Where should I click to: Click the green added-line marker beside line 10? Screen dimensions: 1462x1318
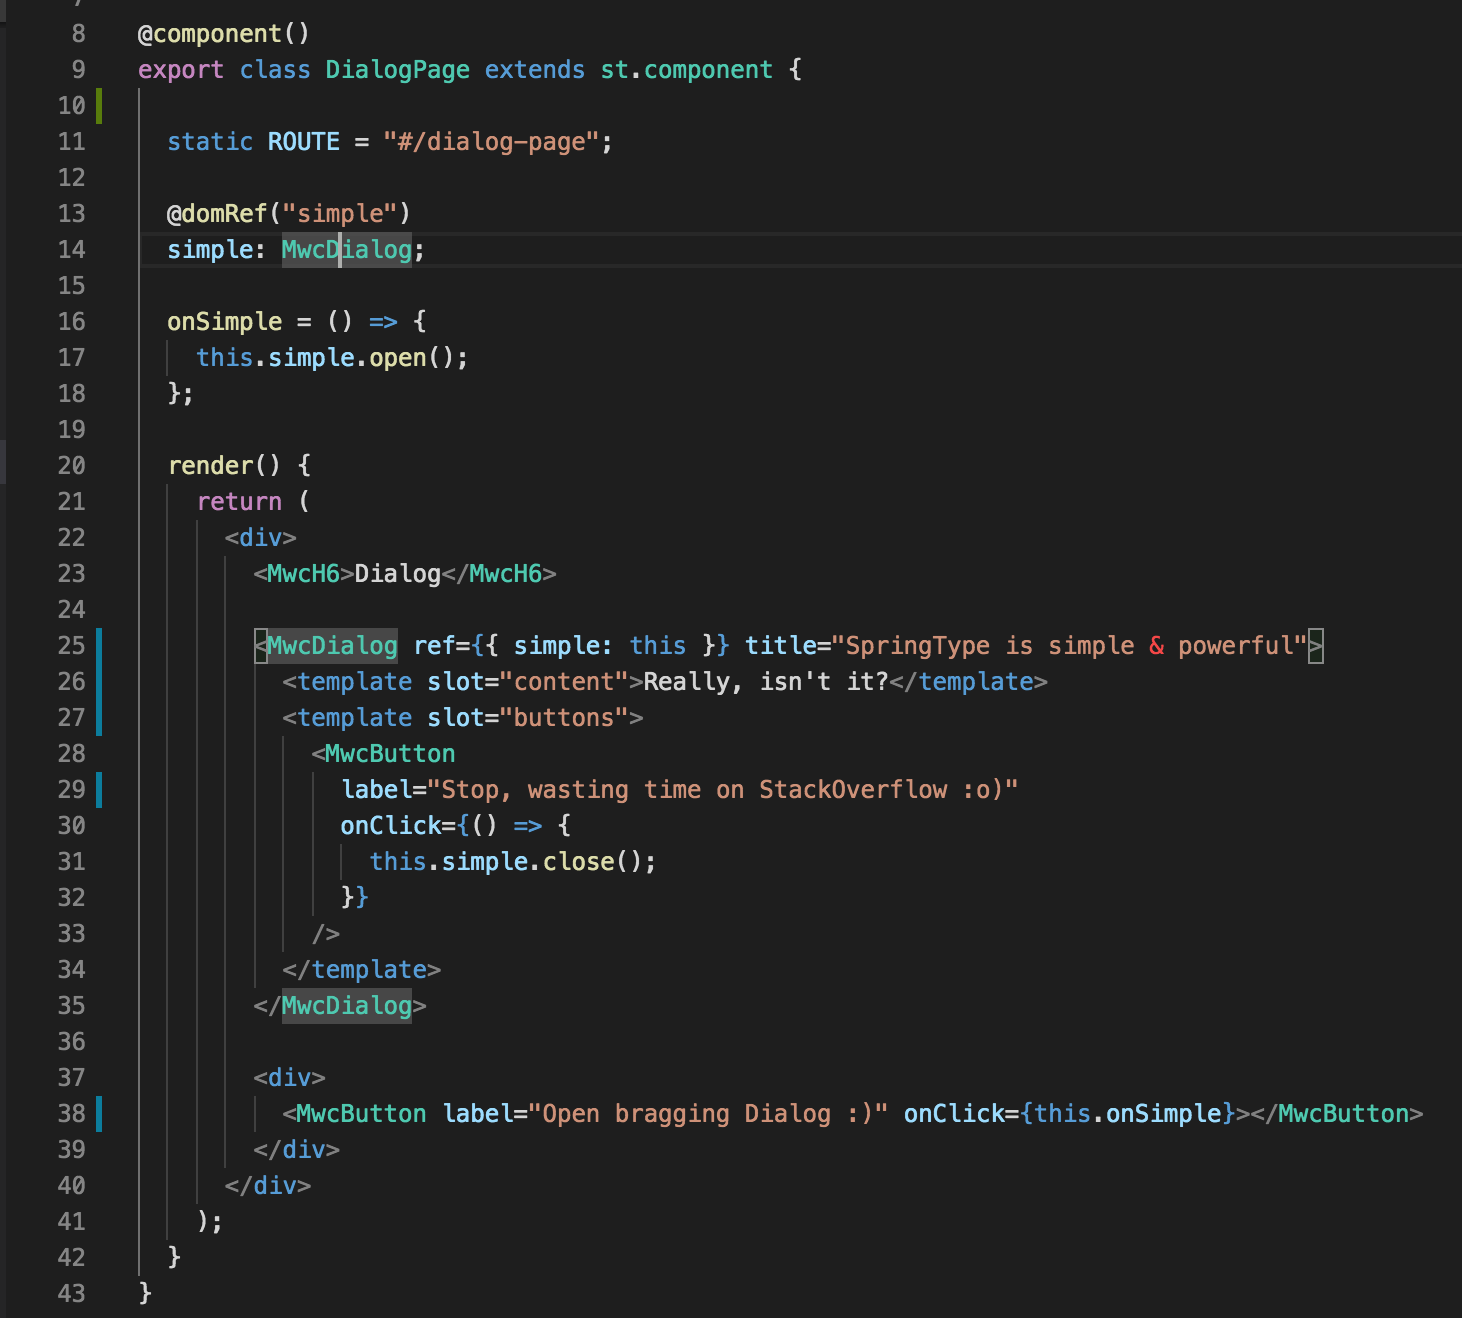99,106
